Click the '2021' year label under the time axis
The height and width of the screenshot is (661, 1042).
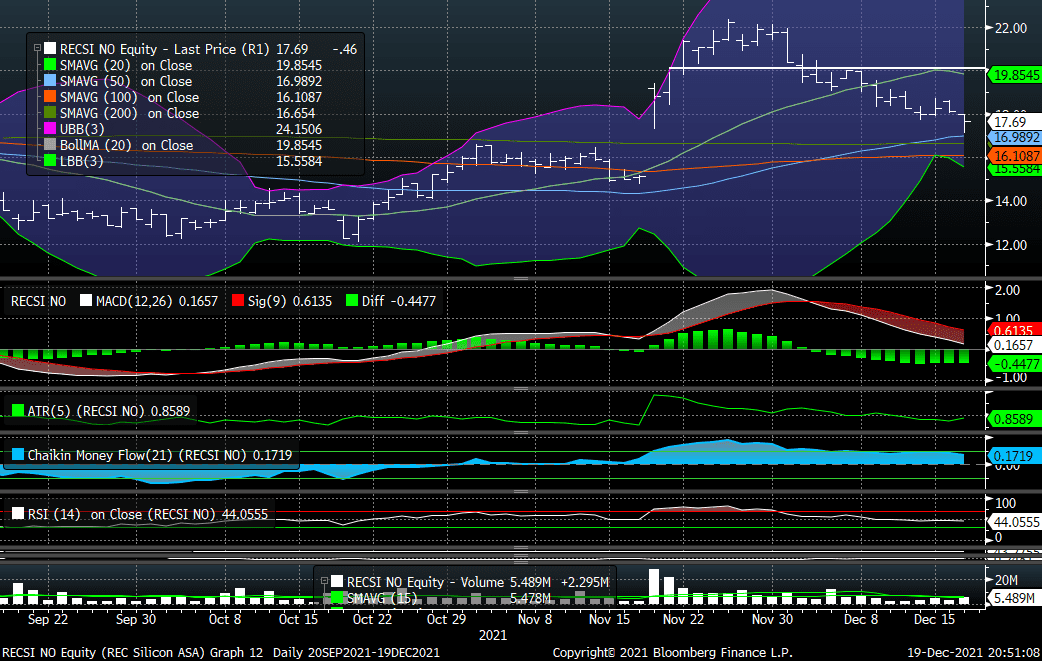pos(493,635)
